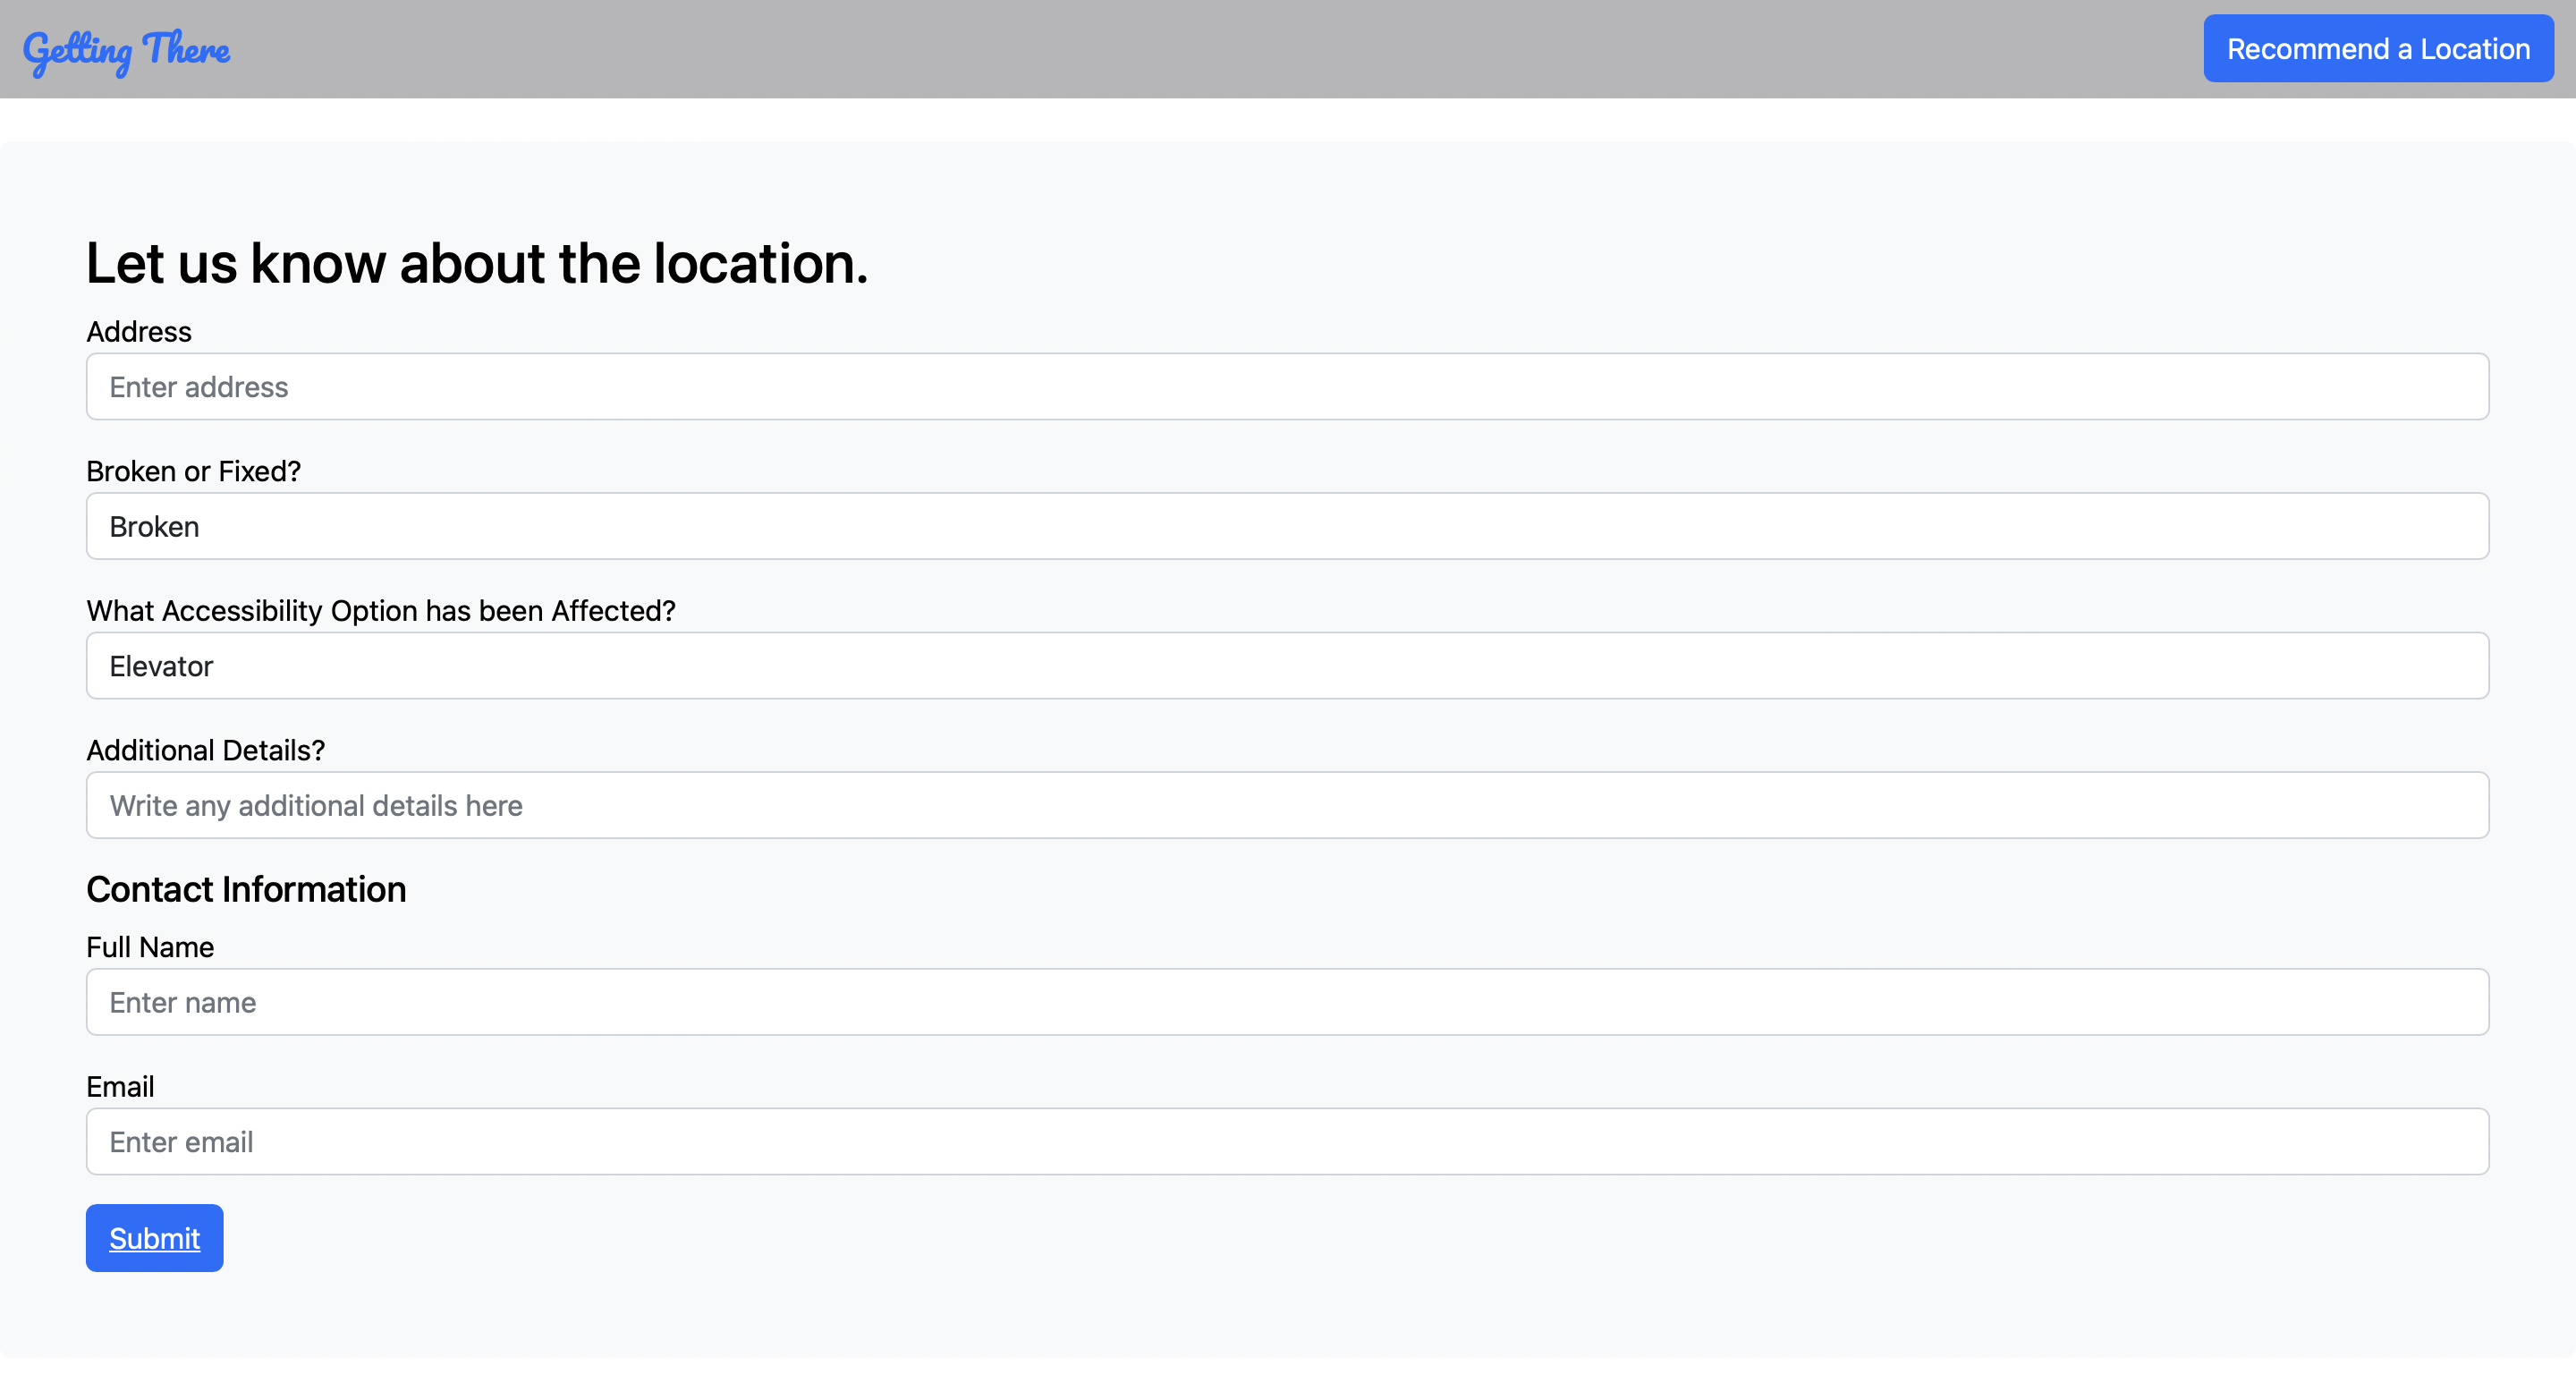This screenshot has height=1383, width=2576.
Task: Click the Email label text
Action: (120, 1087)
